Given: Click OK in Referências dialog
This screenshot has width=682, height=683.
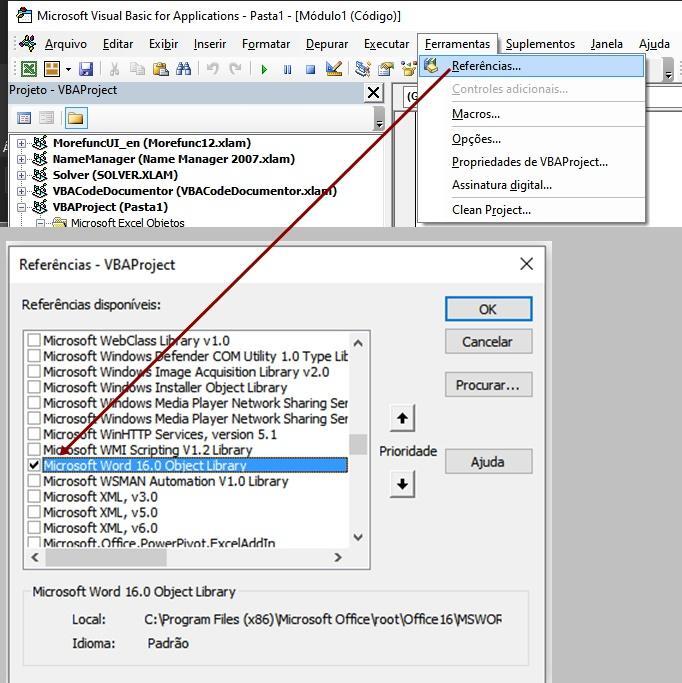Looking at the screenshot, I should tap(488, 309).
